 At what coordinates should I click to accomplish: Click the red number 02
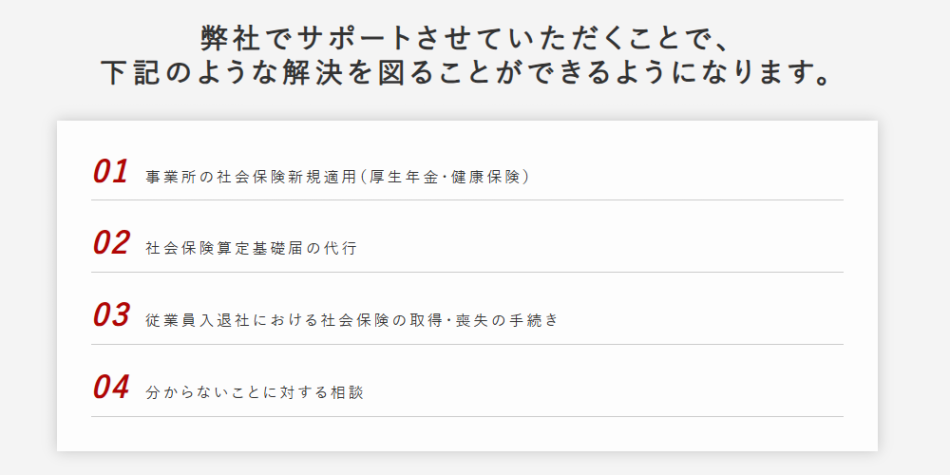111,245
